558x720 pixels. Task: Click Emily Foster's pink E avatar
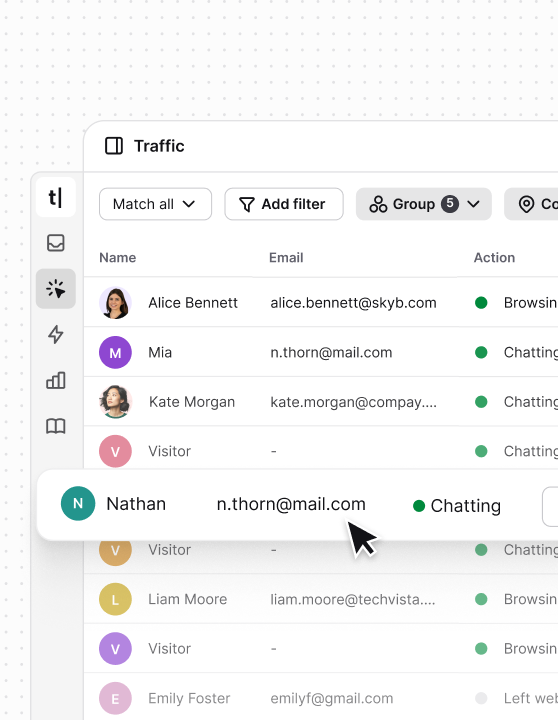point(115,698)
